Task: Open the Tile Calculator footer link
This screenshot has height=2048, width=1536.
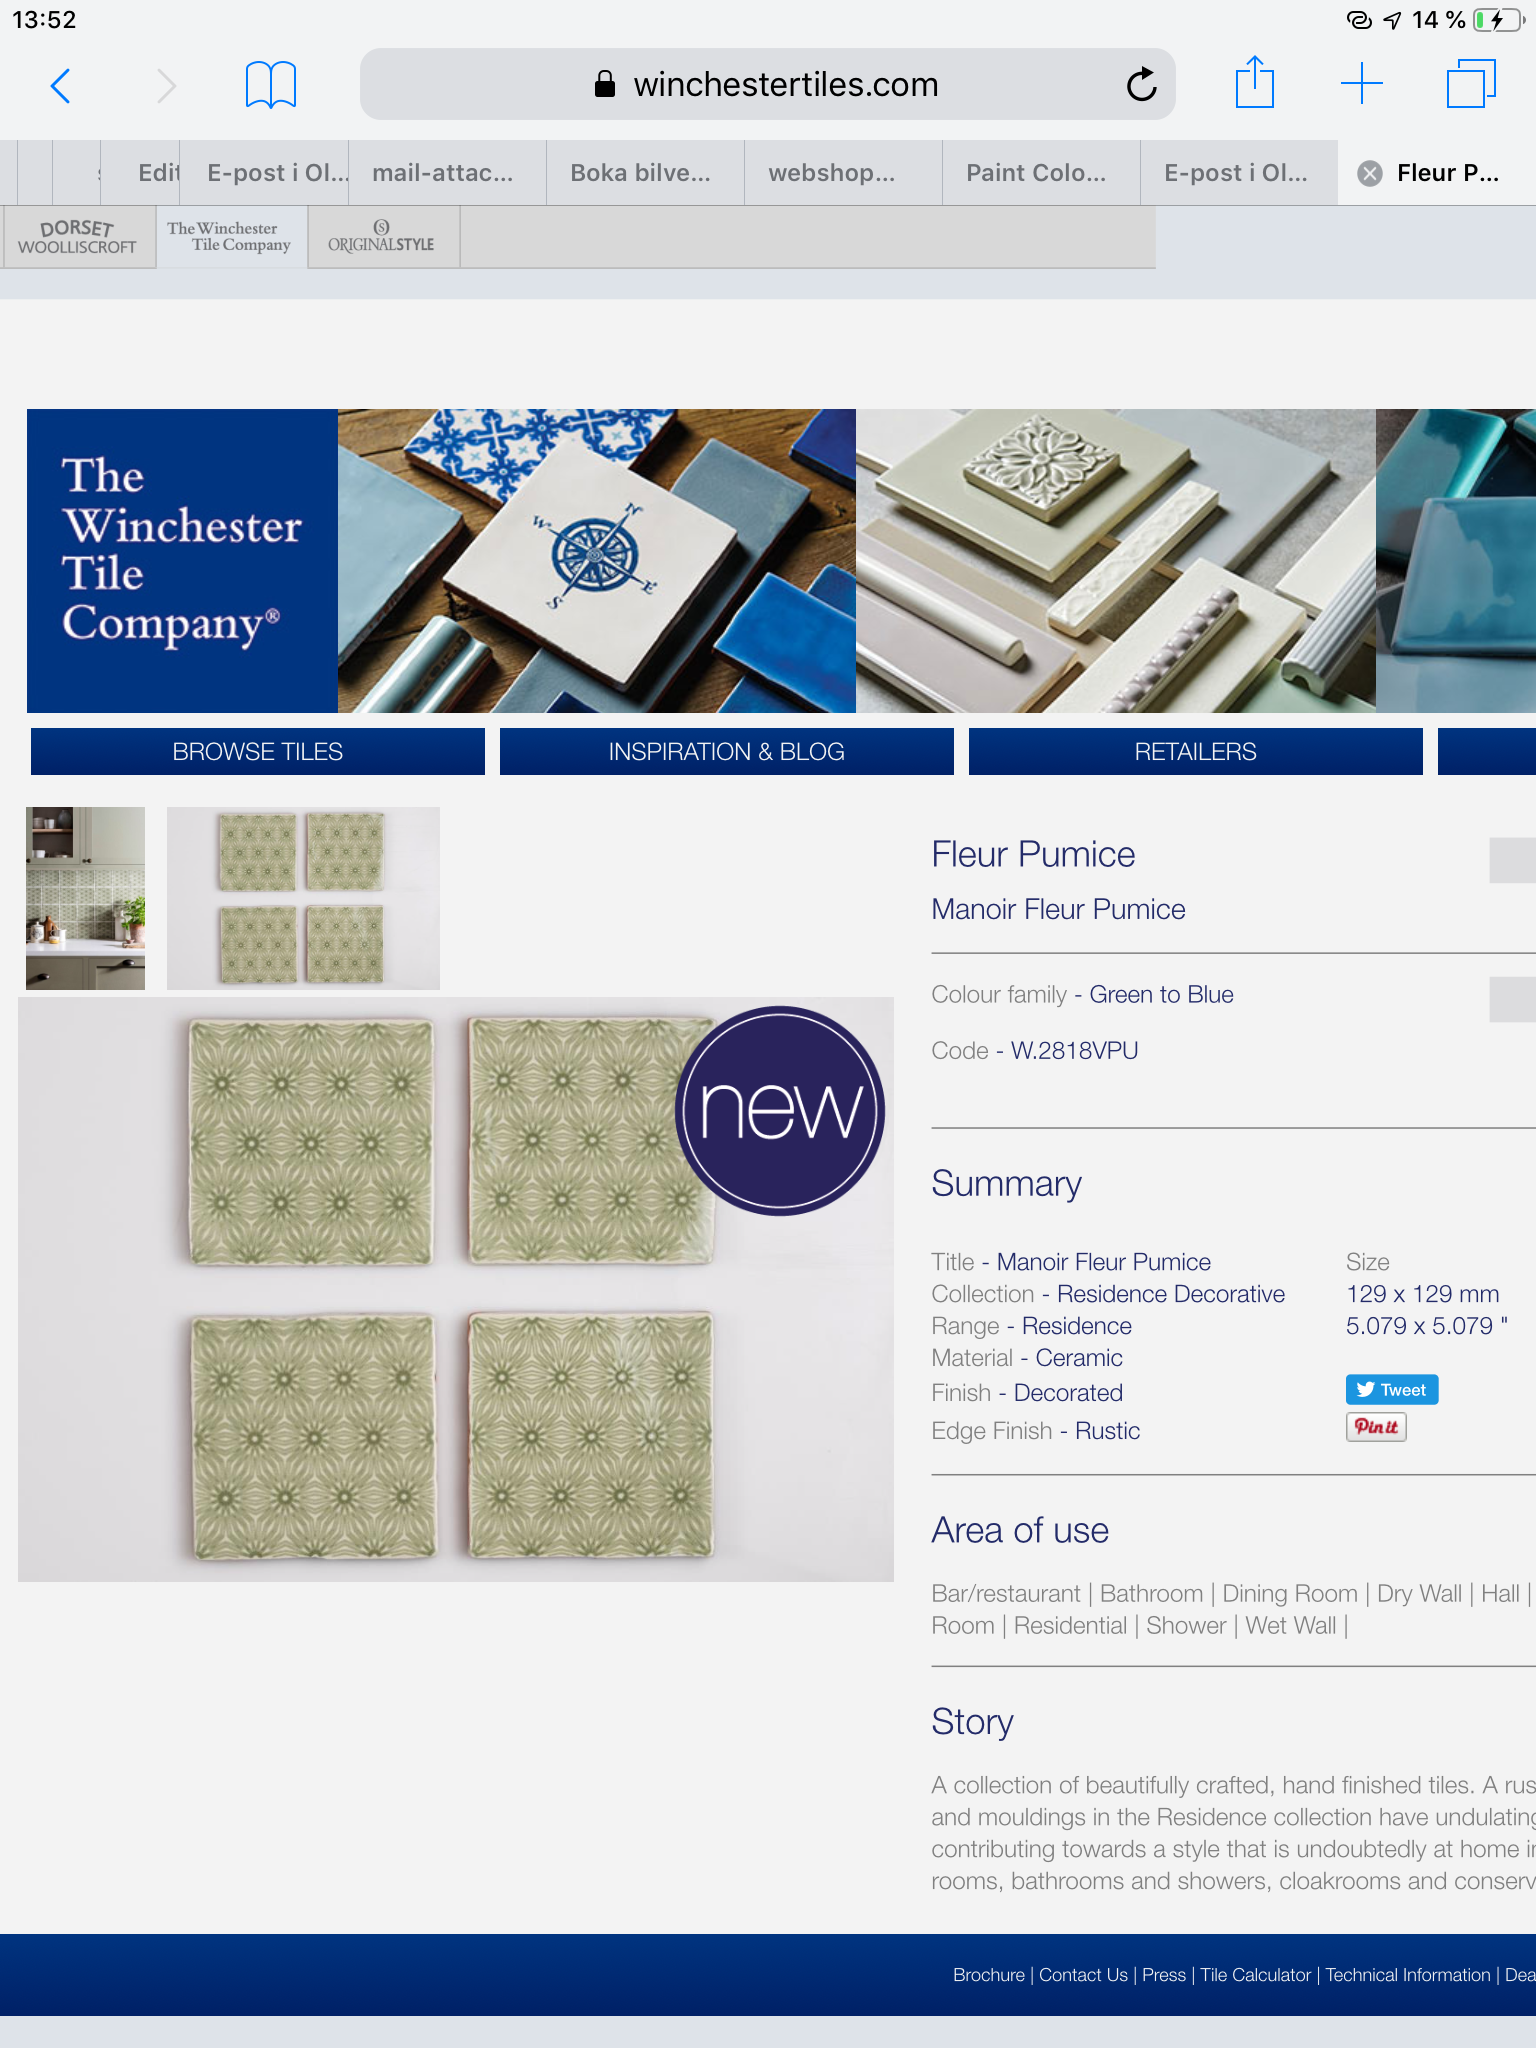Action: pyautogui.click(x=1255, y=1975)
